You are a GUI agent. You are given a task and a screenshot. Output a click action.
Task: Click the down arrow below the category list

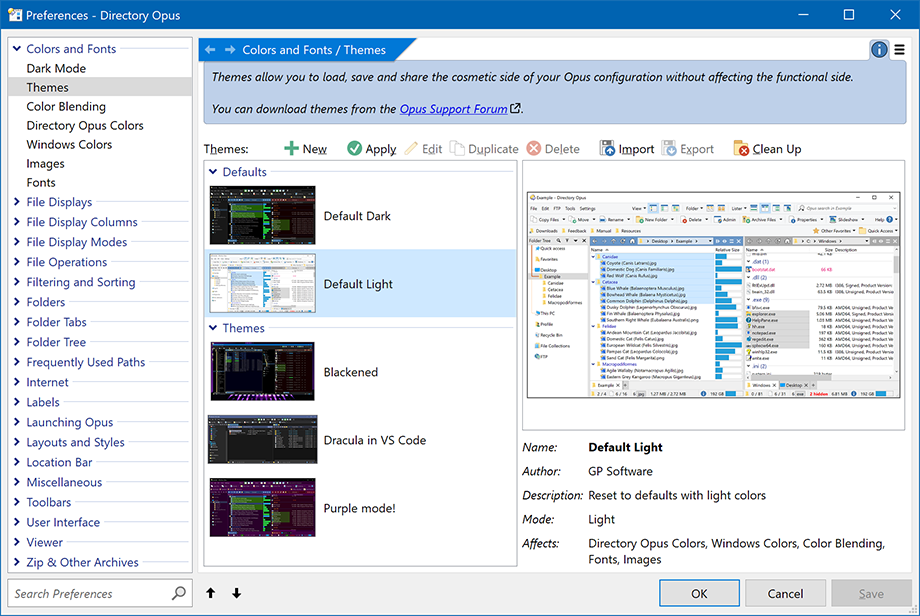point(236,593)
